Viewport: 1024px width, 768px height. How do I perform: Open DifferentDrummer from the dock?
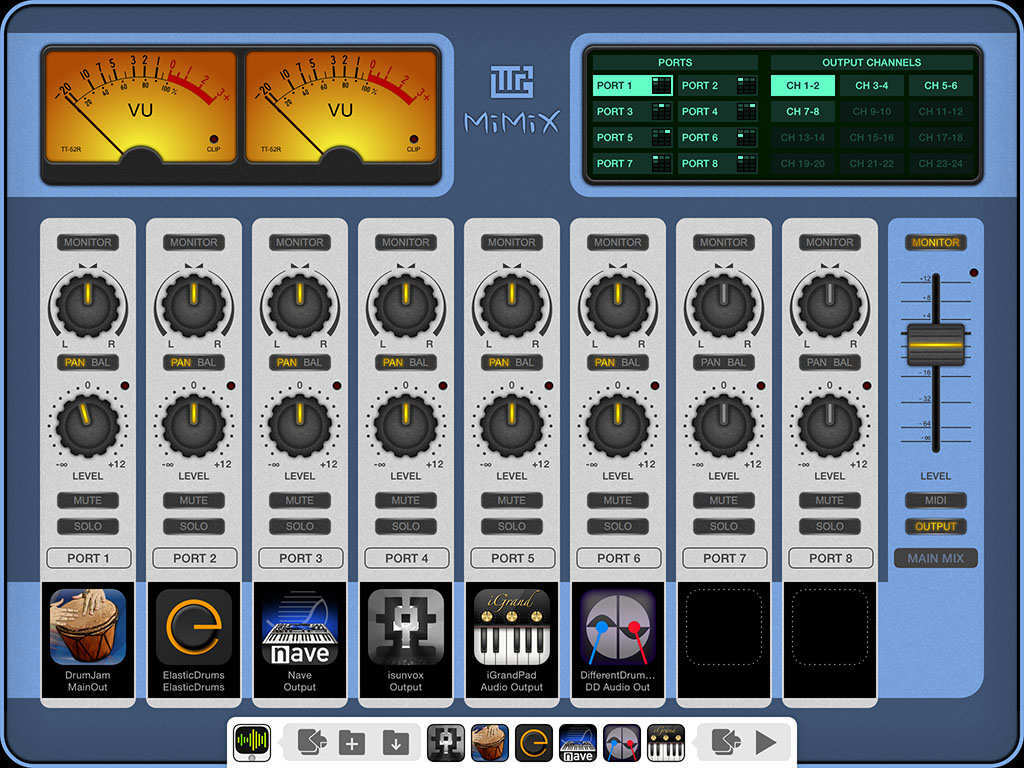(x=621, y=742)
